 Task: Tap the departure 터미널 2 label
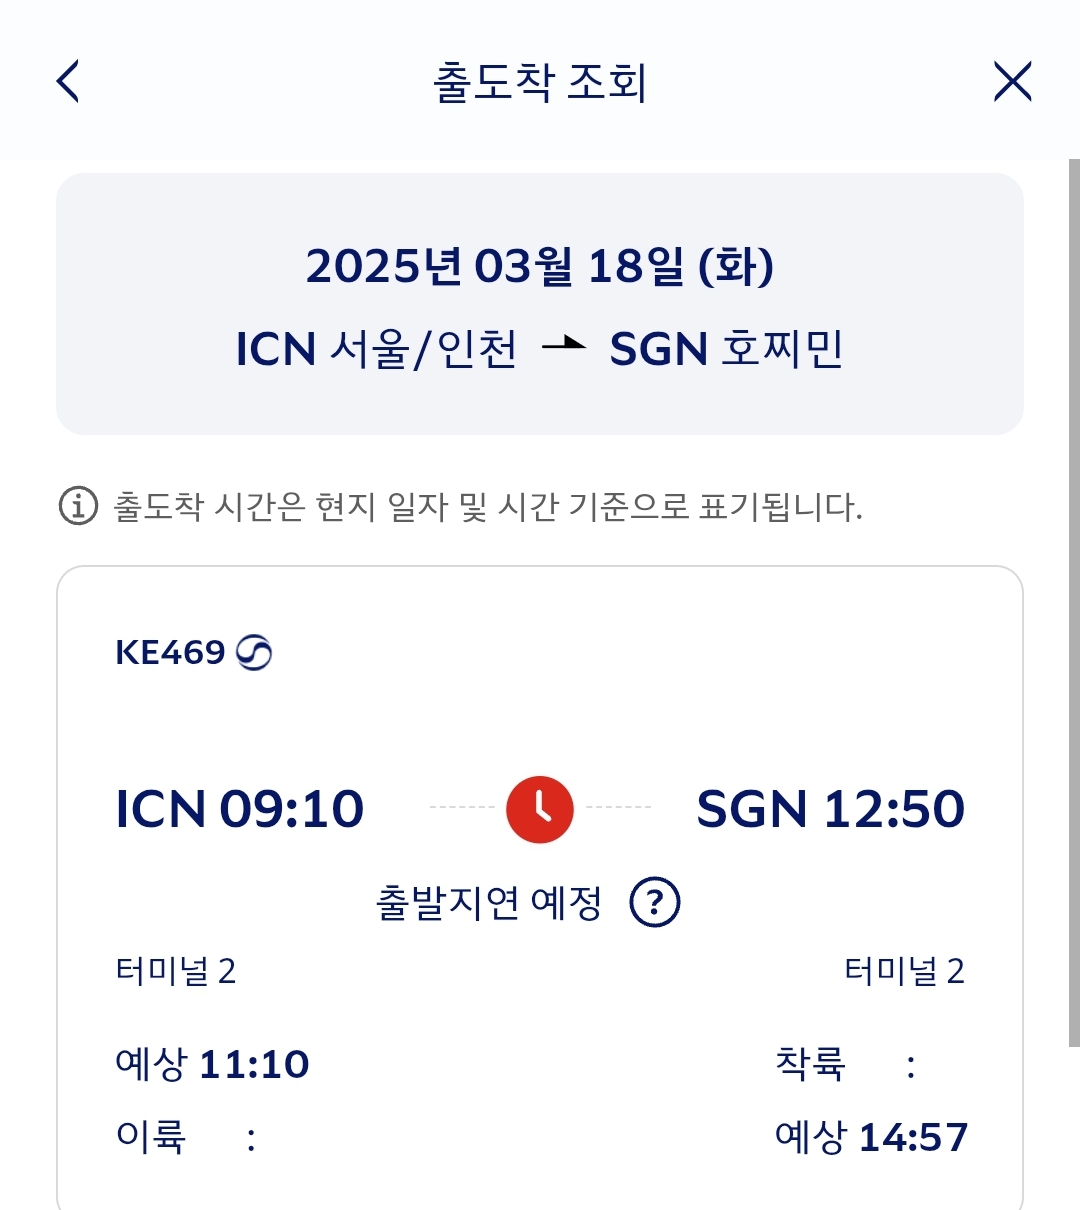point(176,971)
